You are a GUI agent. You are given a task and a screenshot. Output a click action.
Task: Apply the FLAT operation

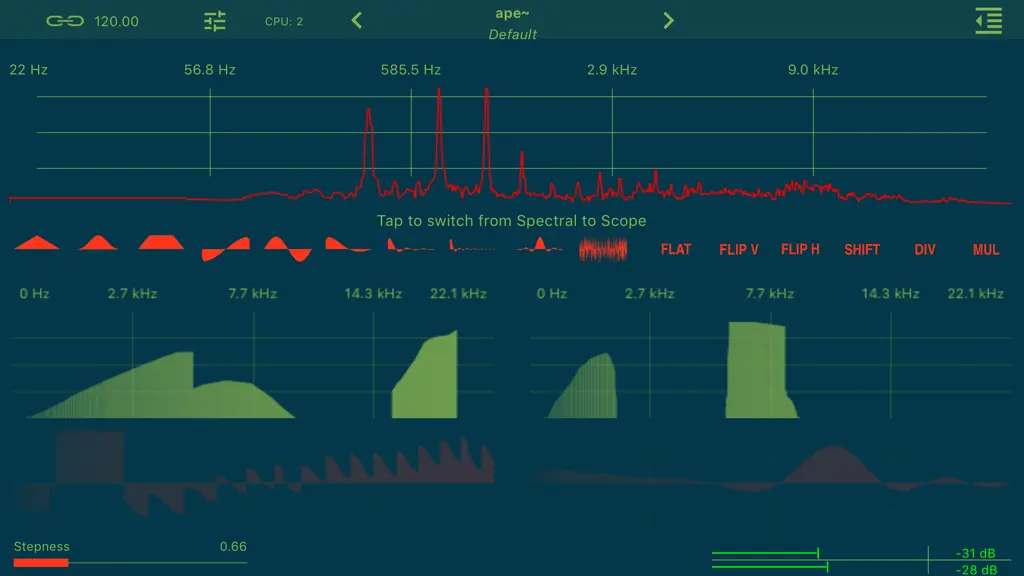(676, 249)
